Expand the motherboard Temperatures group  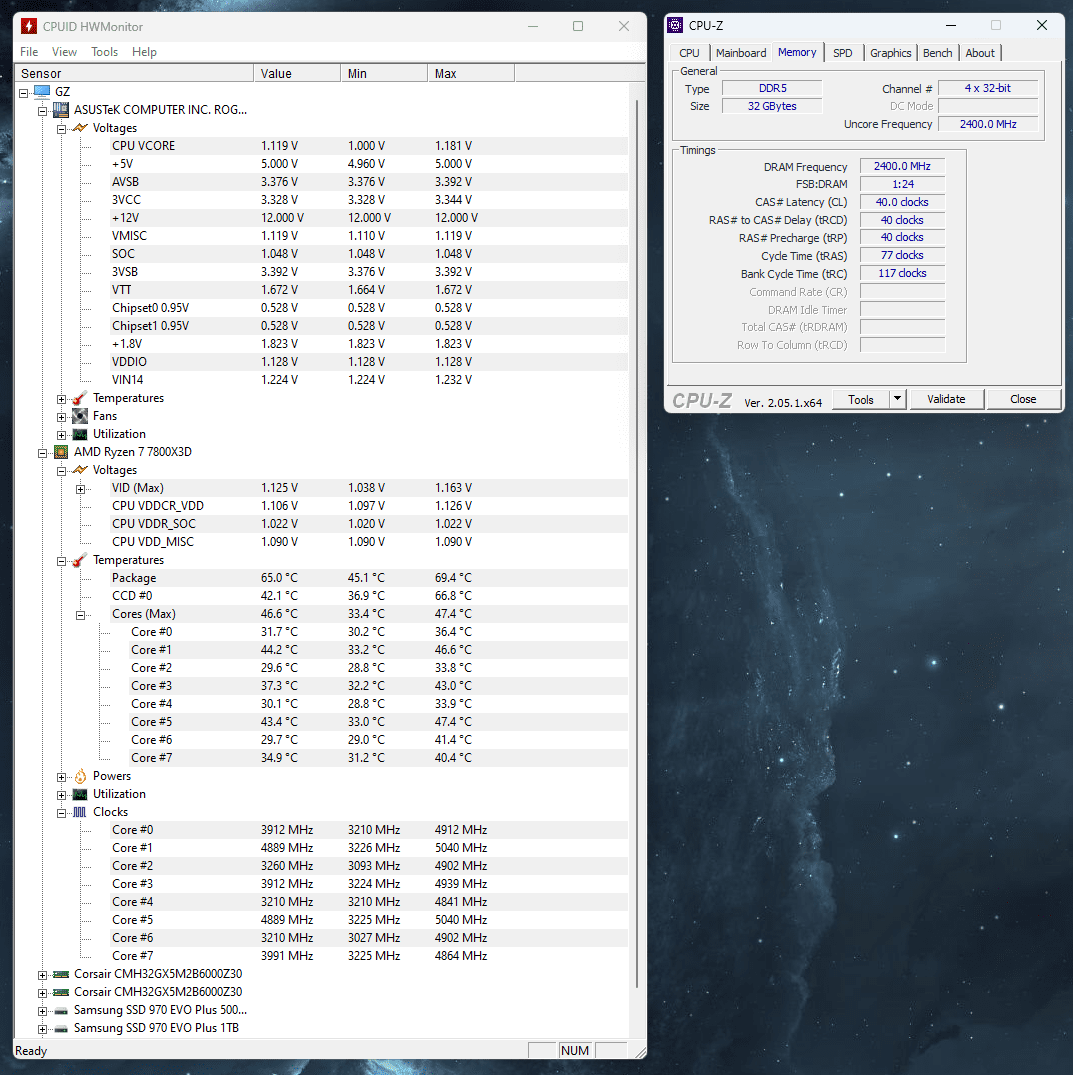point(62,399)
